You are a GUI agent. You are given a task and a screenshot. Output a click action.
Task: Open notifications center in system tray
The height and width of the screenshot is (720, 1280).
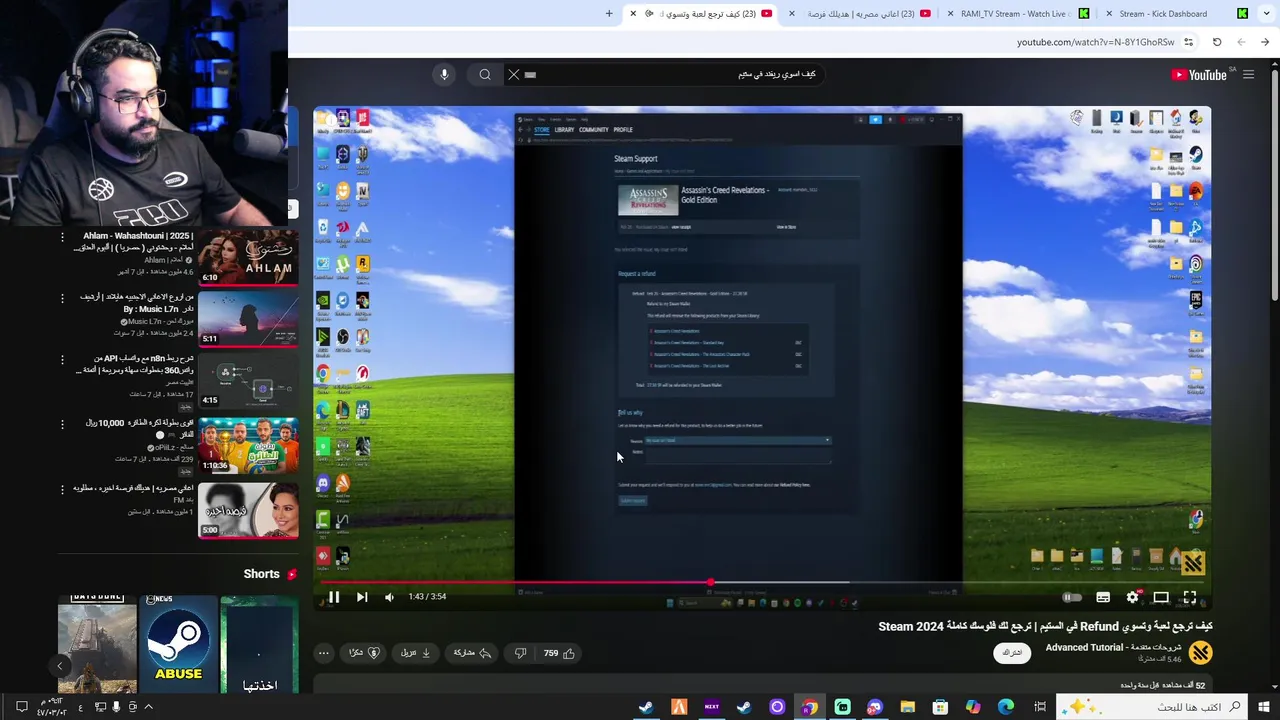pos(21,707)
